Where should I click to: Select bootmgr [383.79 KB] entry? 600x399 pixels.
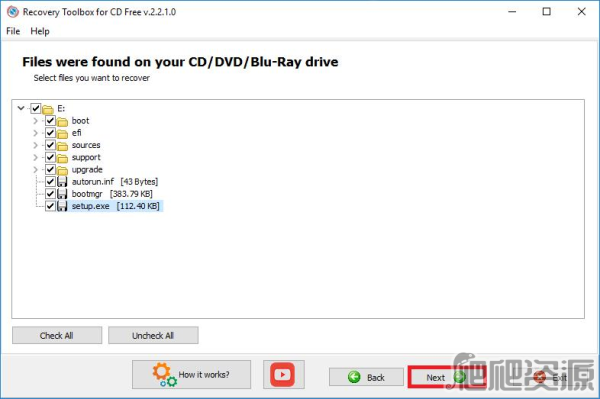point(112,194)
